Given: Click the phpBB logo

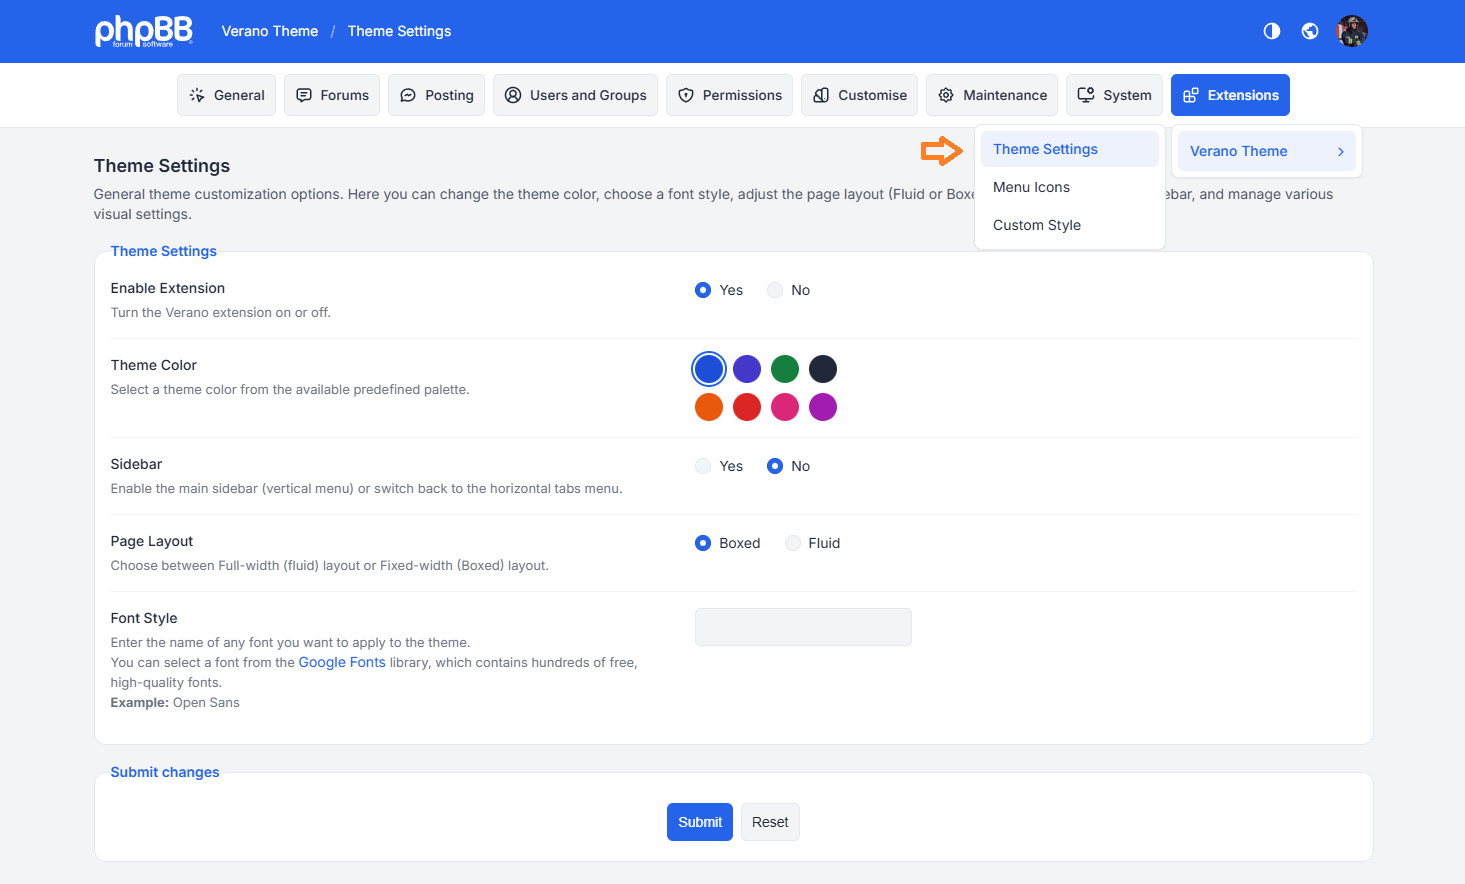Looking at the screenshot, I should click(x=143, y=31).
